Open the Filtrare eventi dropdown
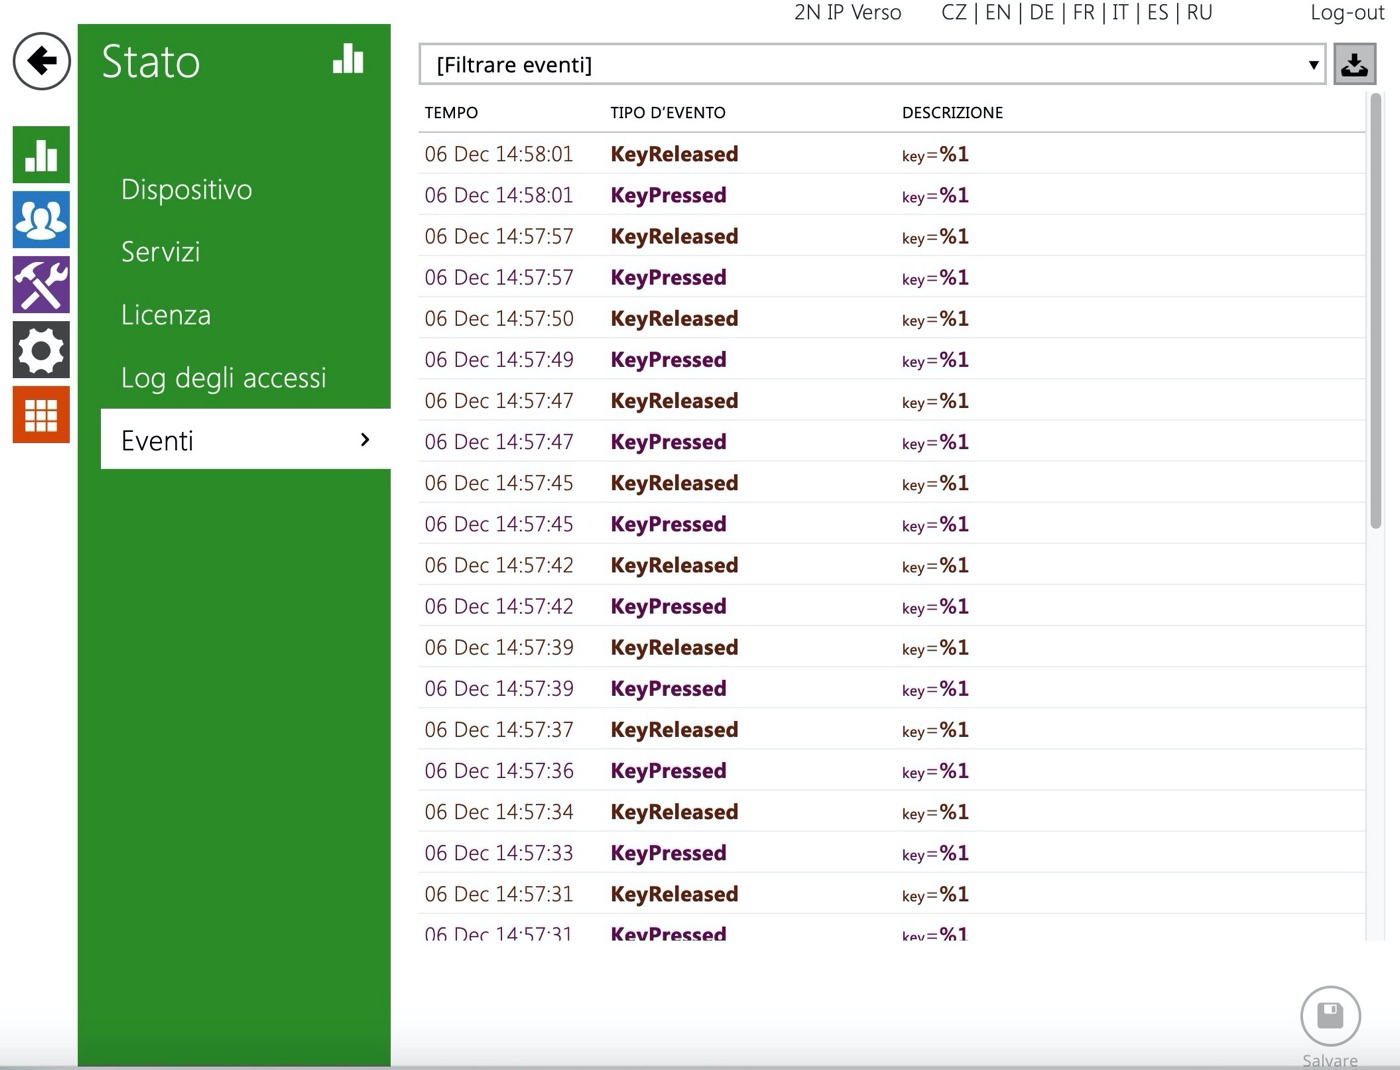 coord(872,65)
